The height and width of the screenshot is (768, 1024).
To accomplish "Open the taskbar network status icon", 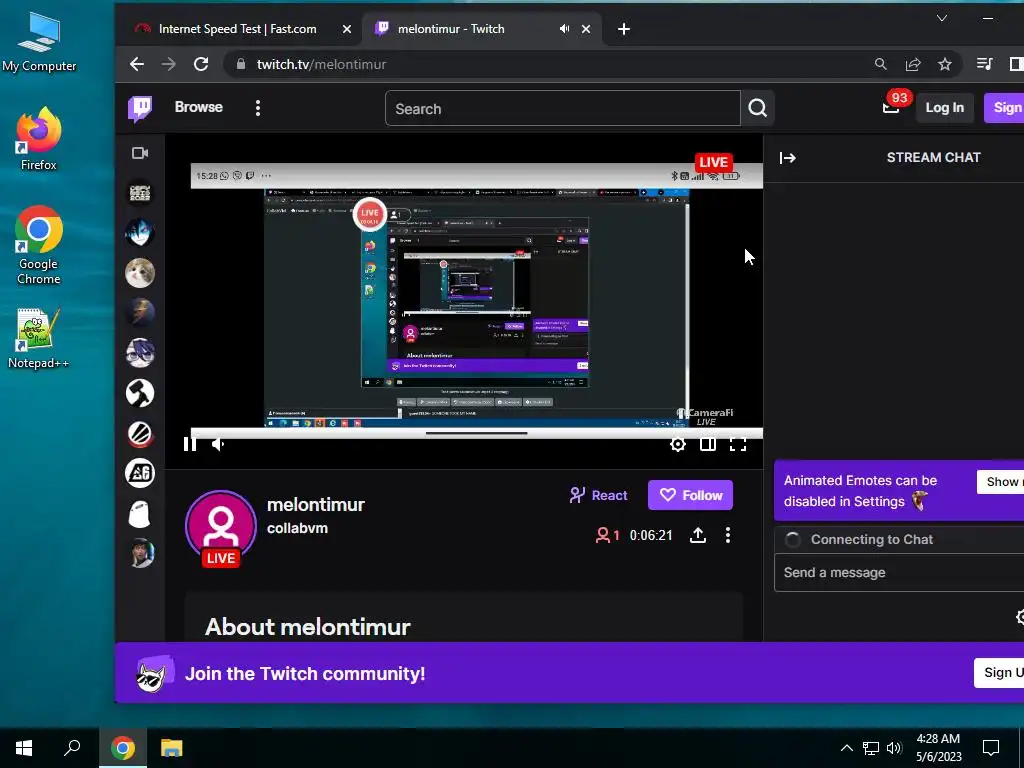I will (x=871, y=748).
